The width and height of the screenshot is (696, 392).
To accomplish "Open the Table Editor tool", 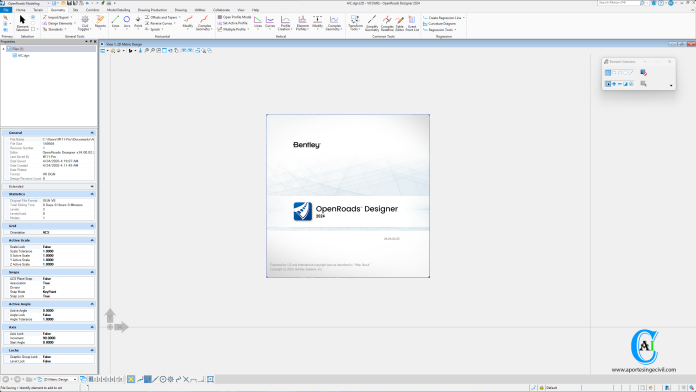I will click(399, 23).
